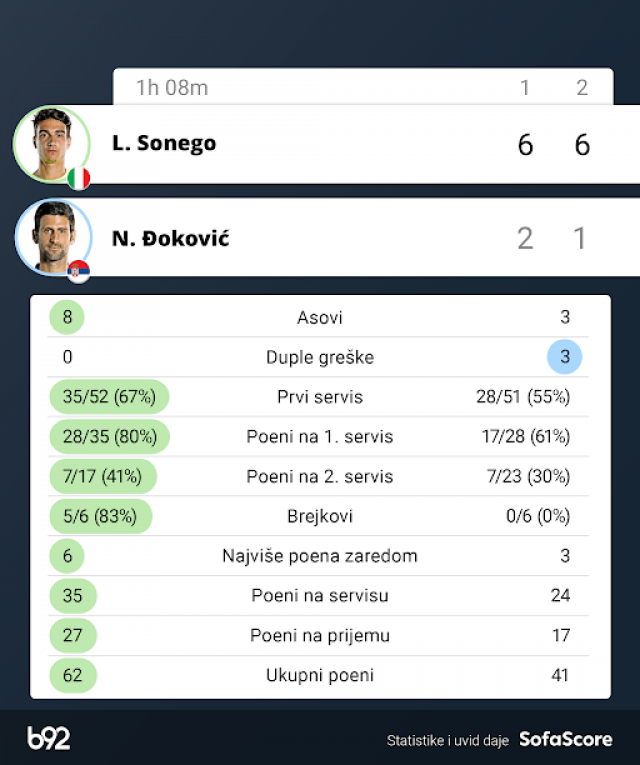Click the blue double faults badge
Viewport: 640px width, 765px height.
[565, 357]
